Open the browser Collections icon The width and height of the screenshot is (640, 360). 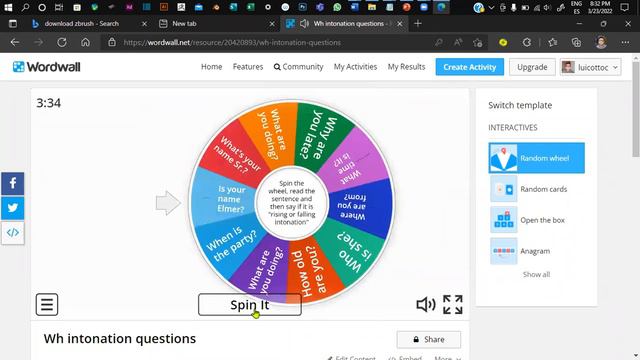[x=576, y=42]
